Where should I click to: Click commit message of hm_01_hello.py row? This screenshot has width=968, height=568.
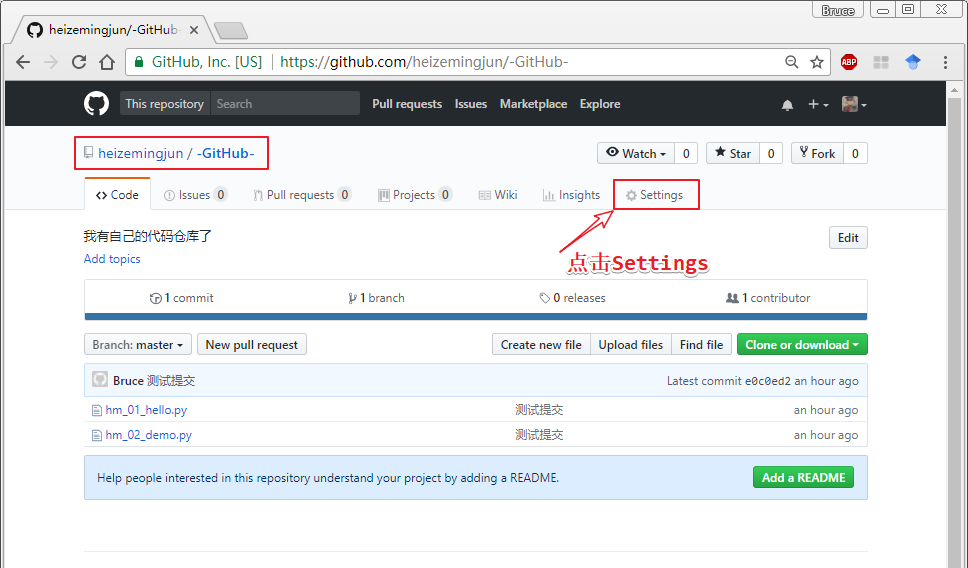click(540, 410)
